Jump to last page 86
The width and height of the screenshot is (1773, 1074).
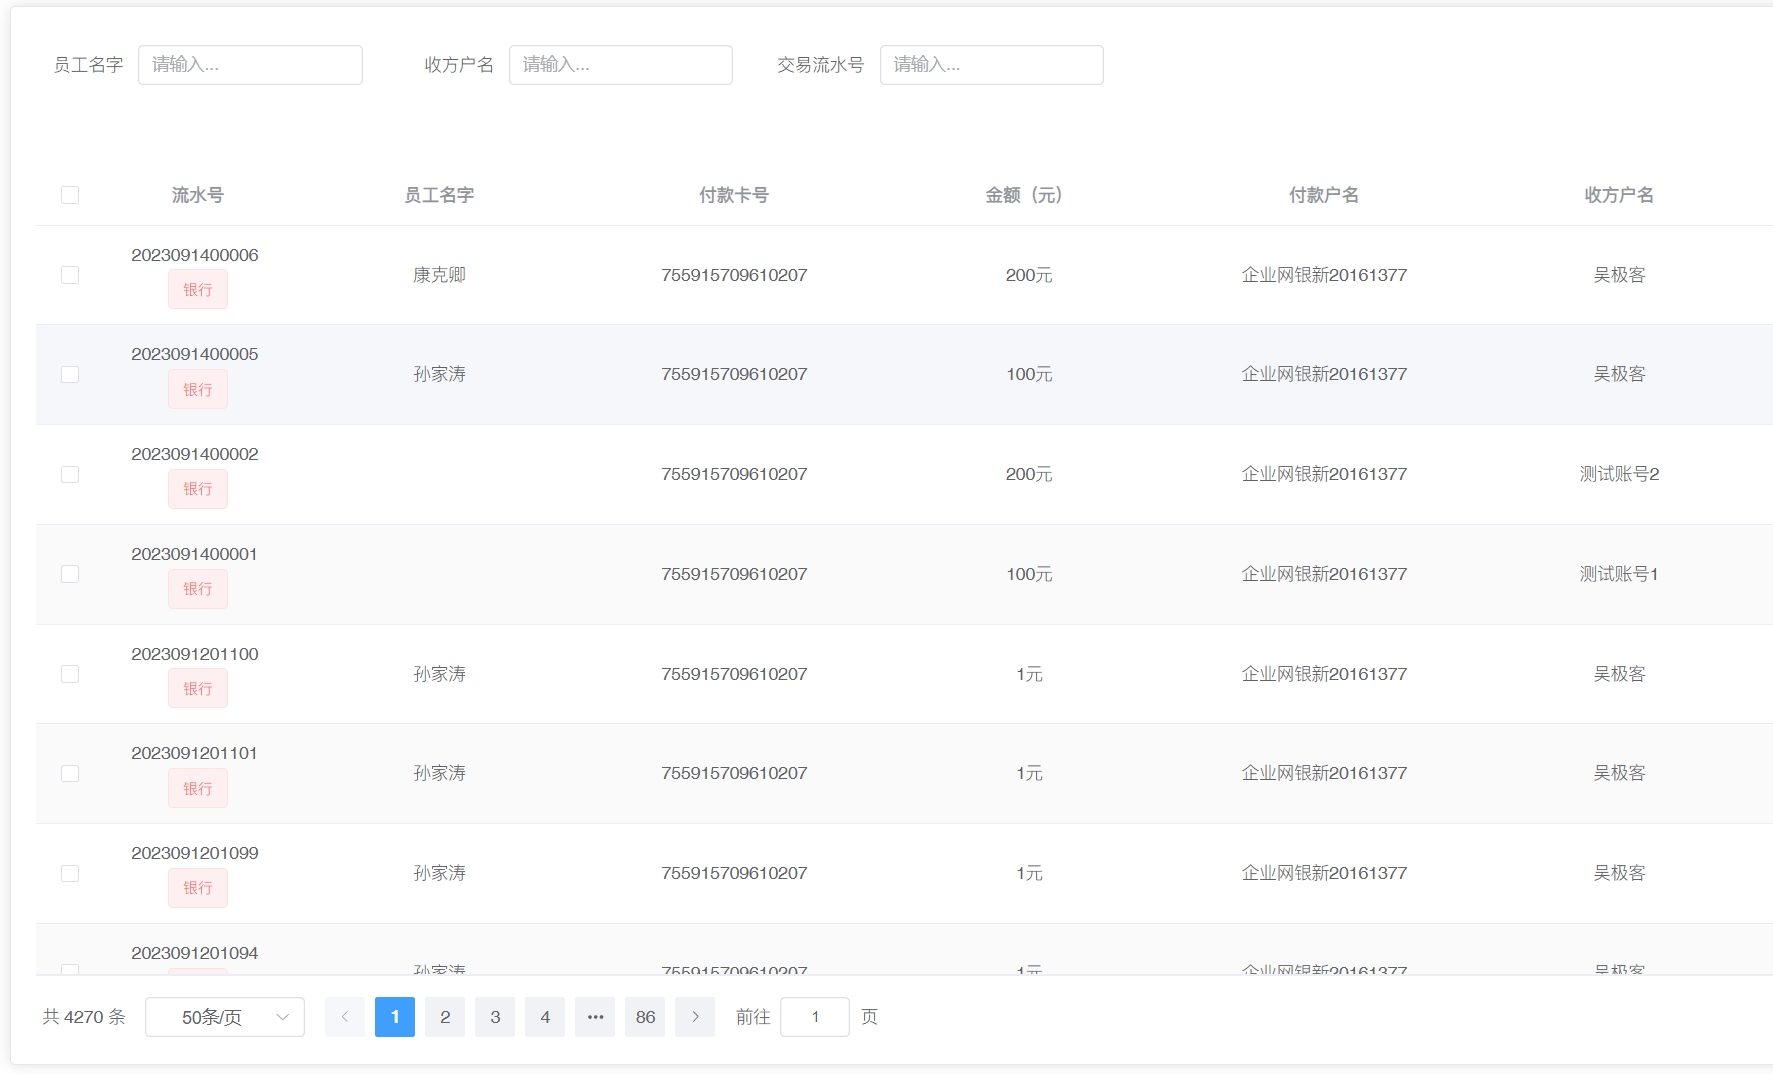click(645, 1017)
